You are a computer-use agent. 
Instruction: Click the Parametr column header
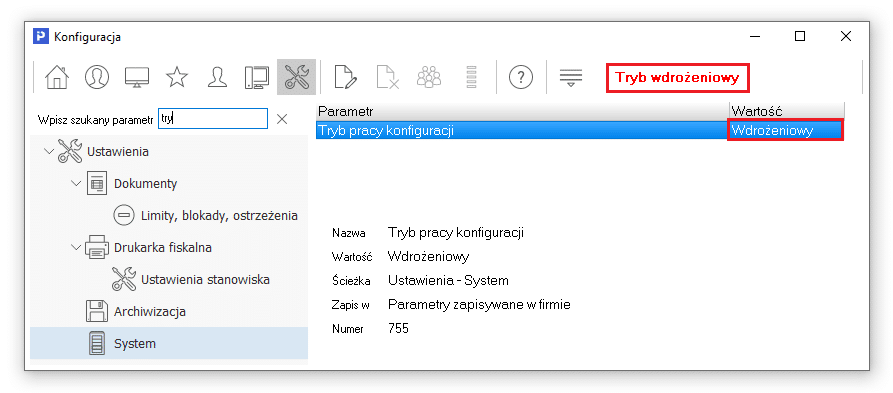coord(522,111)
